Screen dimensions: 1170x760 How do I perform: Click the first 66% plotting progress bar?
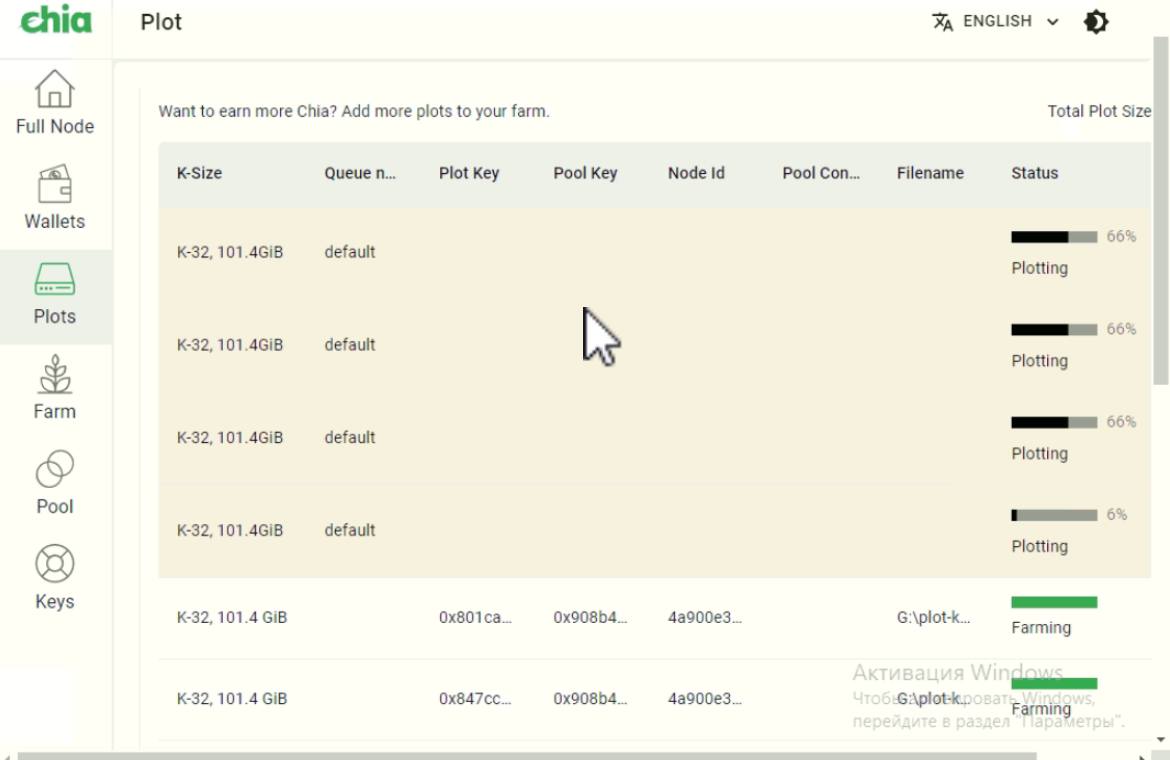click(1054, 237)
